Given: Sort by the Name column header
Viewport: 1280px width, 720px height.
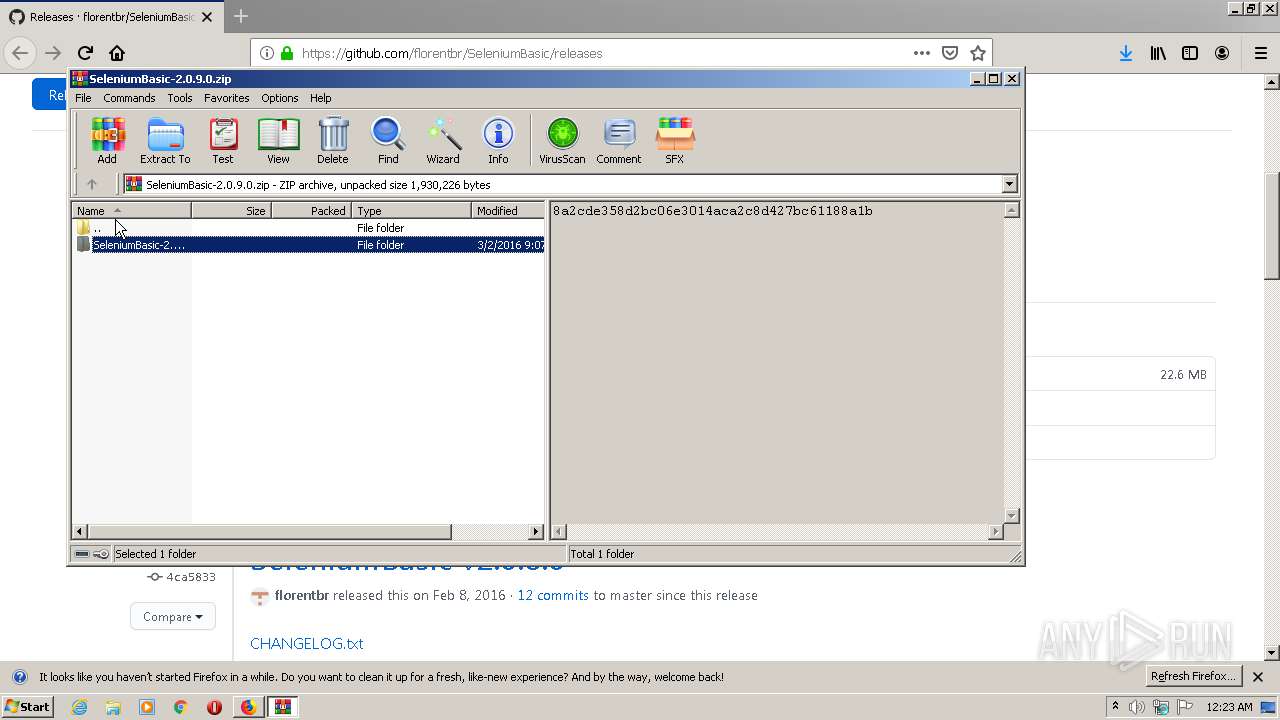Looking at the screenshot, I should pyautogui.click(x=131, y=210).
